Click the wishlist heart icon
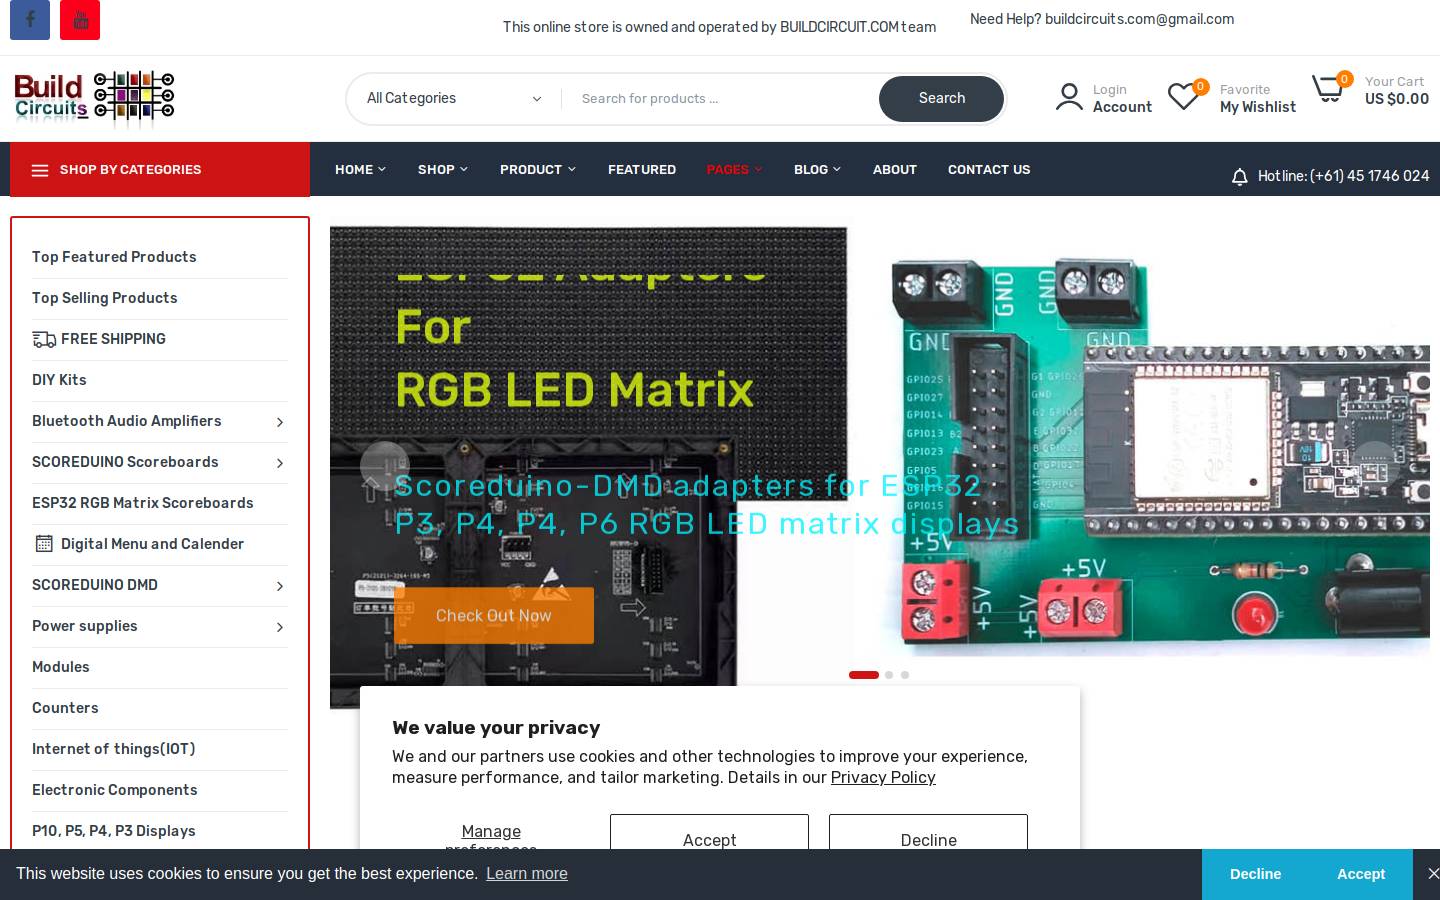 coord(1183,97)
